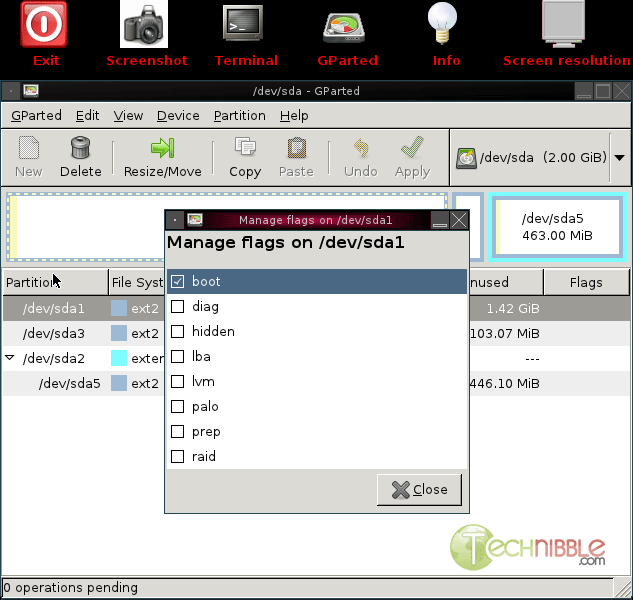633x600 pixels.
Task: Click the Exit power icon
Action: [44, 24]
